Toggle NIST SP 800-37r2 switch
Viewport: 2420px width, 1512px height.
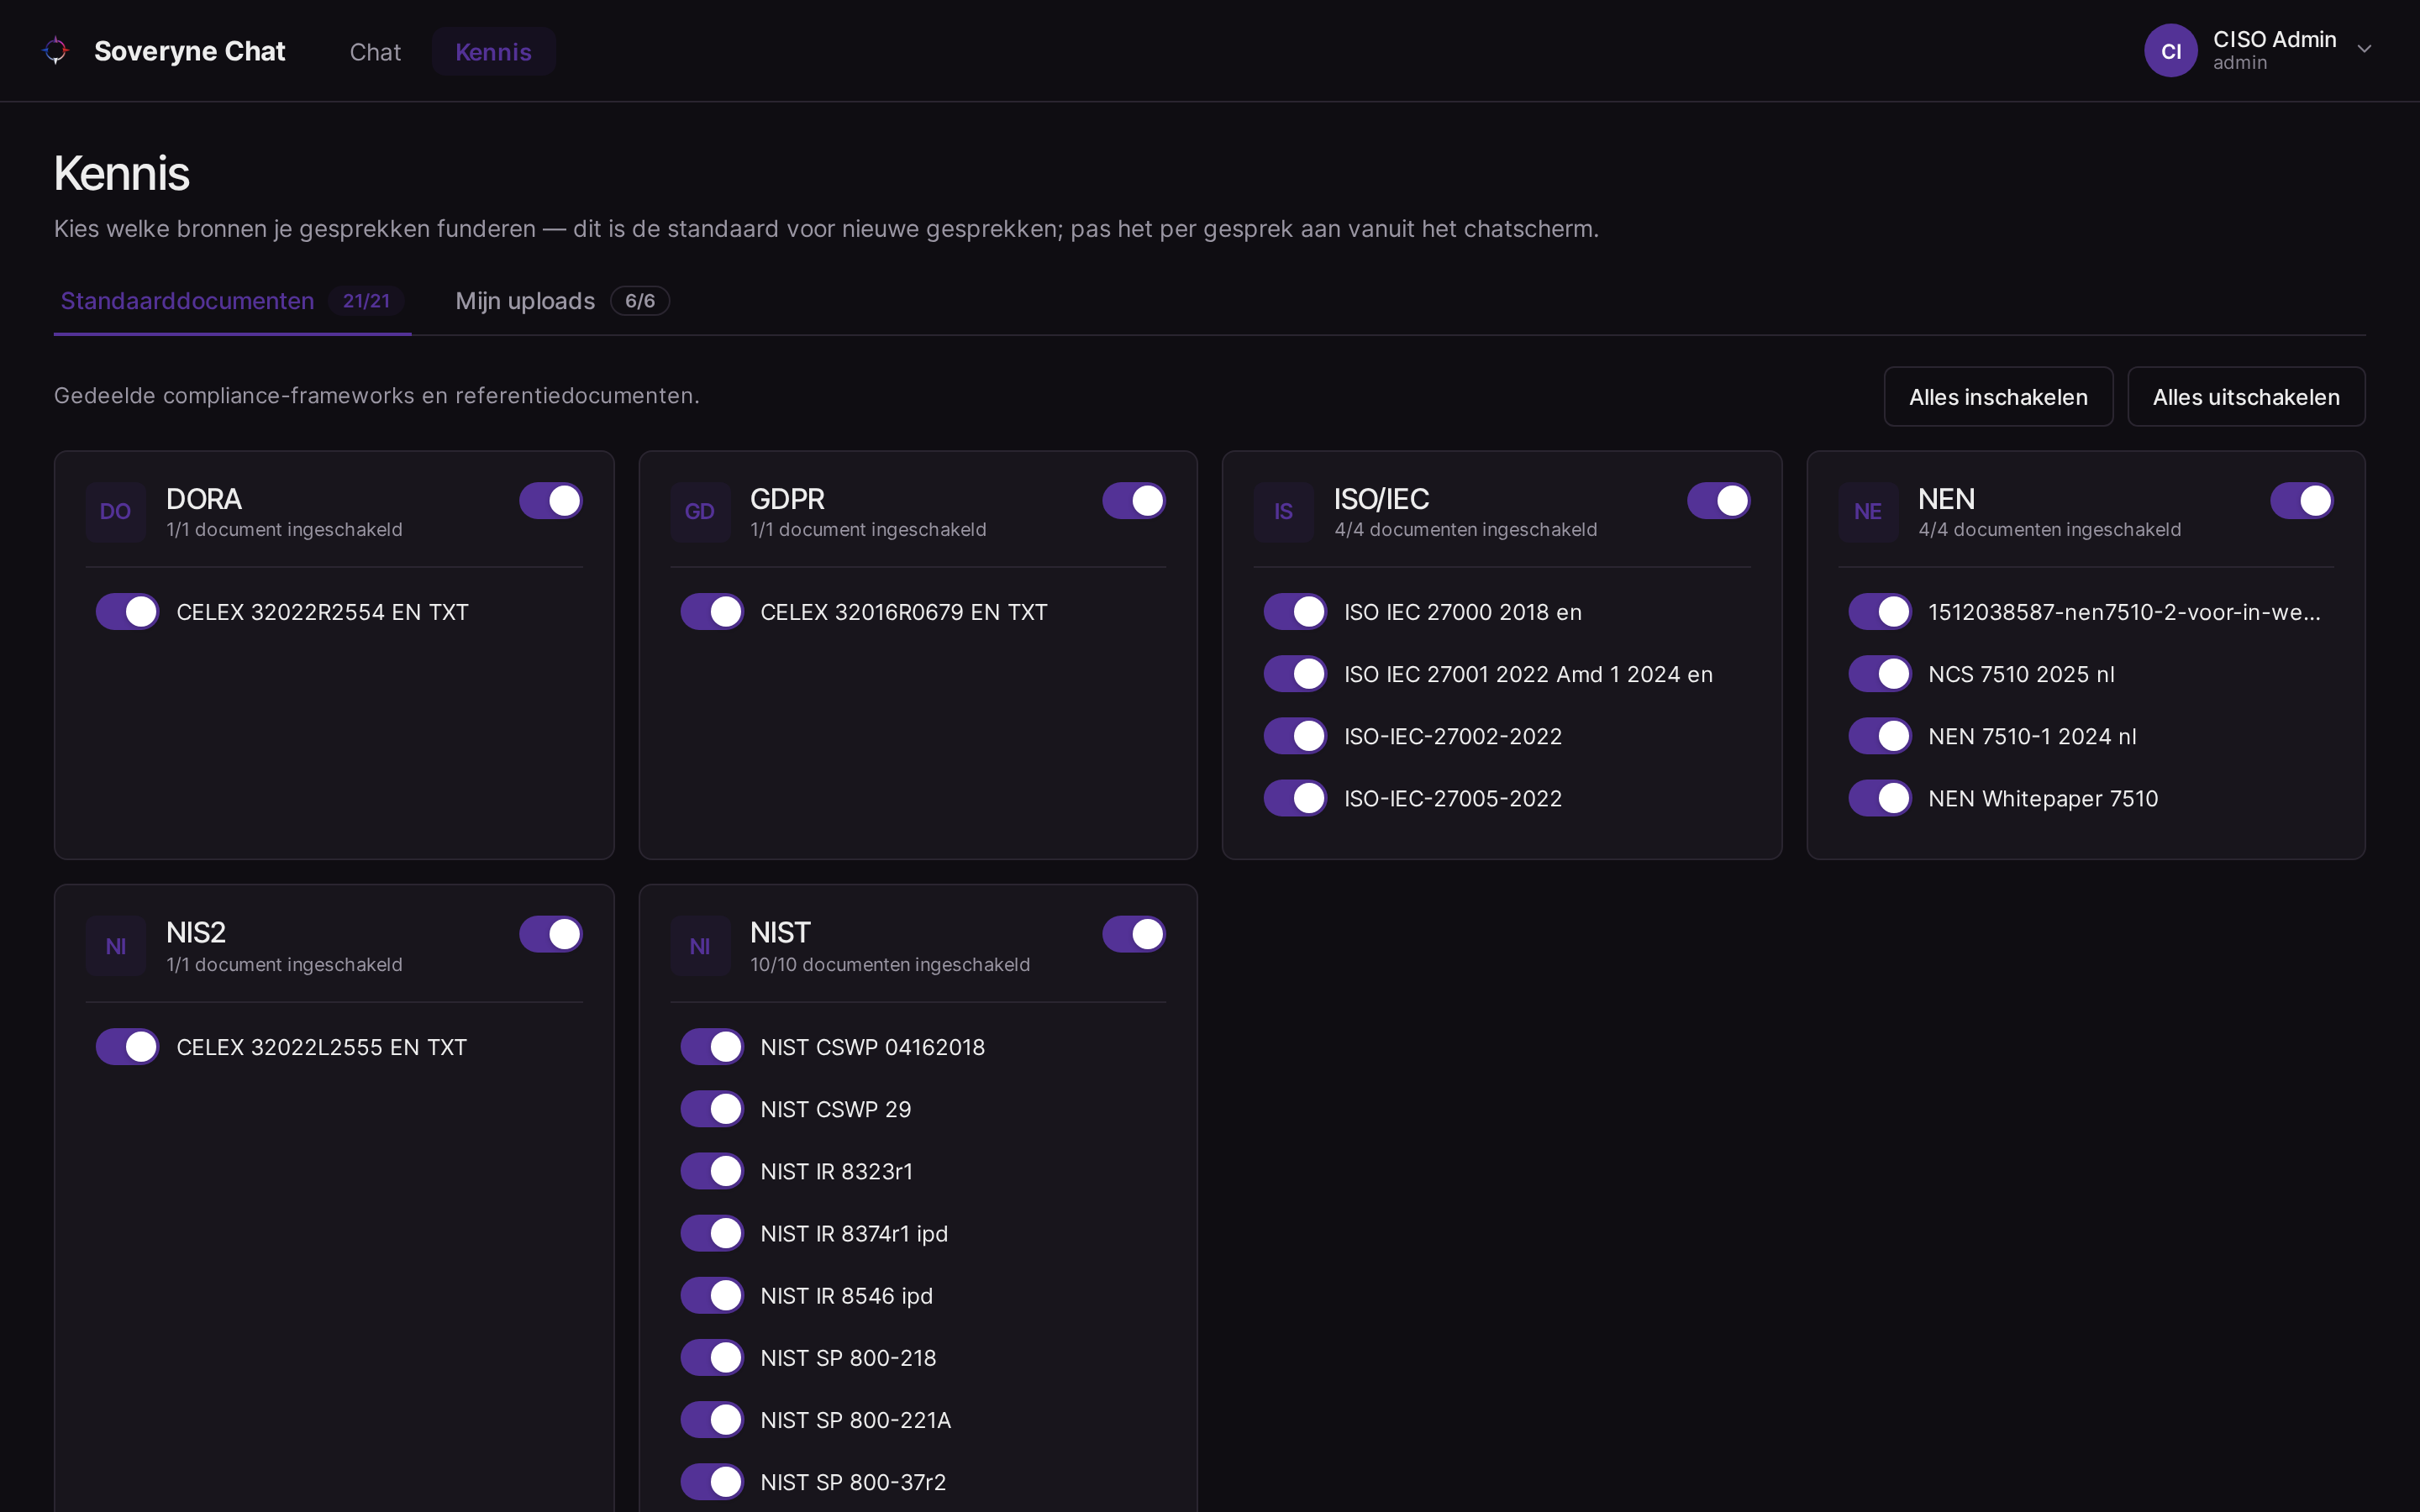coord(712,1482)
